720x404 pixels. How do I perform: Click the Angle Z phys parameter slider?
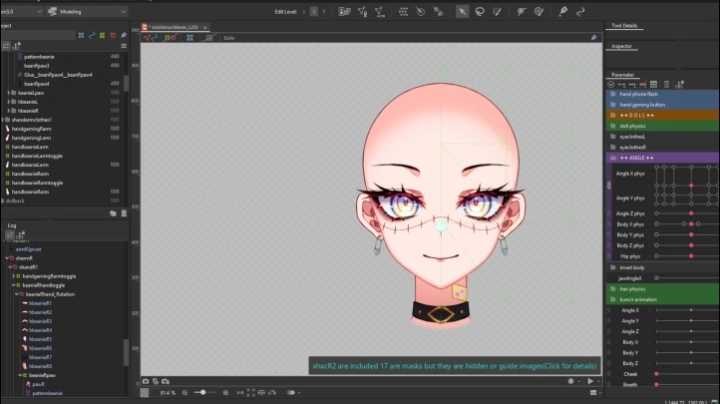(687, 213)
